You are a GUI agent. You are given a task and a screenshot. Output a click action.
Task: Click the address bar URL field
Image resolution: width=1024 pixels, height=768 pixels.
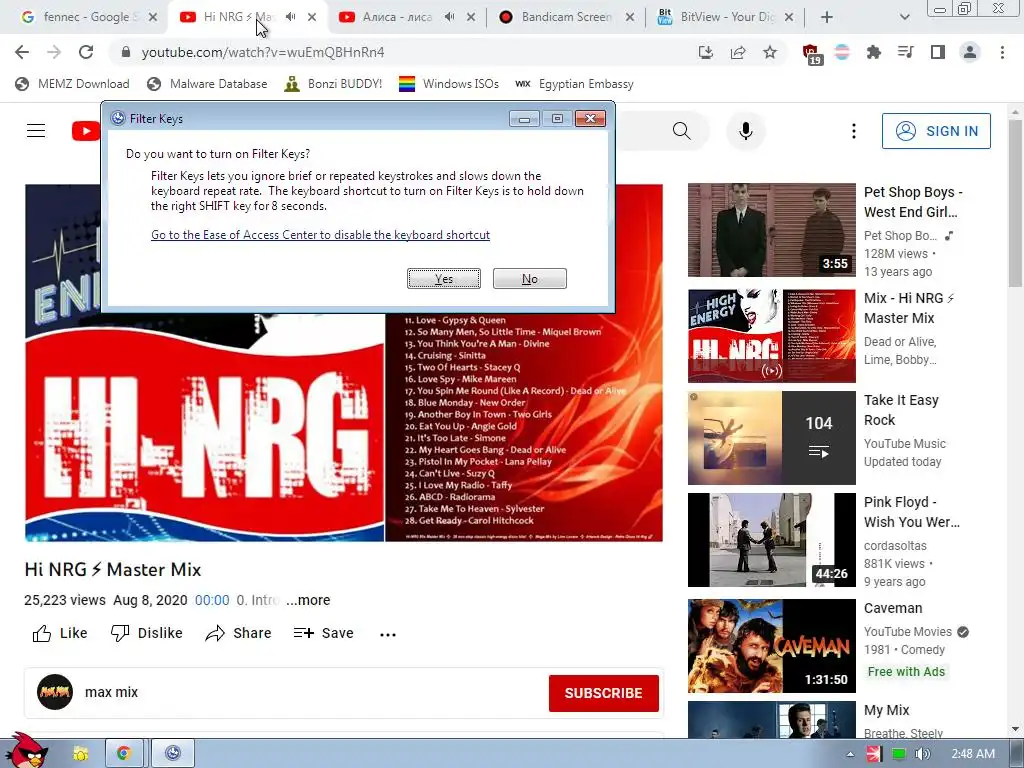405,52
